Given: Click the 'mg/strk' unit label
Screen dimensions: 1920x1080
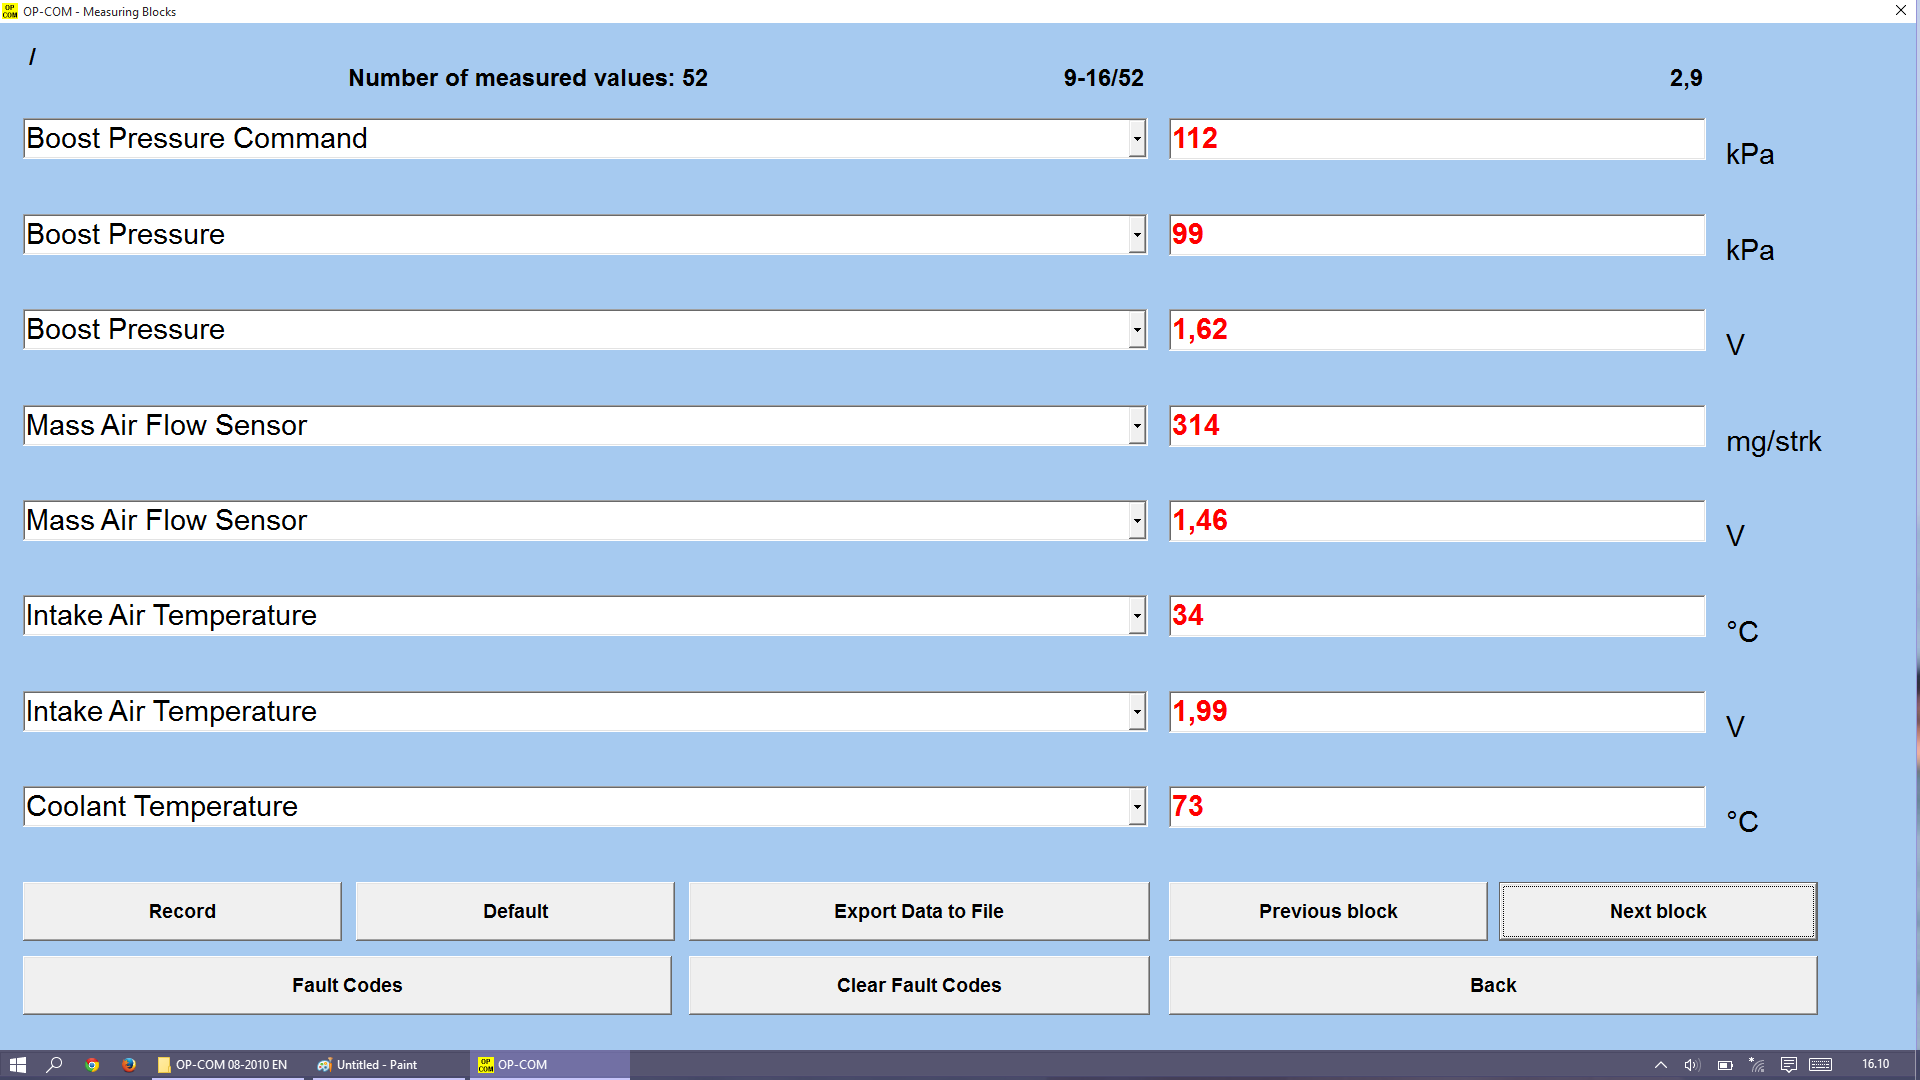Looking at the screenshot, I should 1773,441.
